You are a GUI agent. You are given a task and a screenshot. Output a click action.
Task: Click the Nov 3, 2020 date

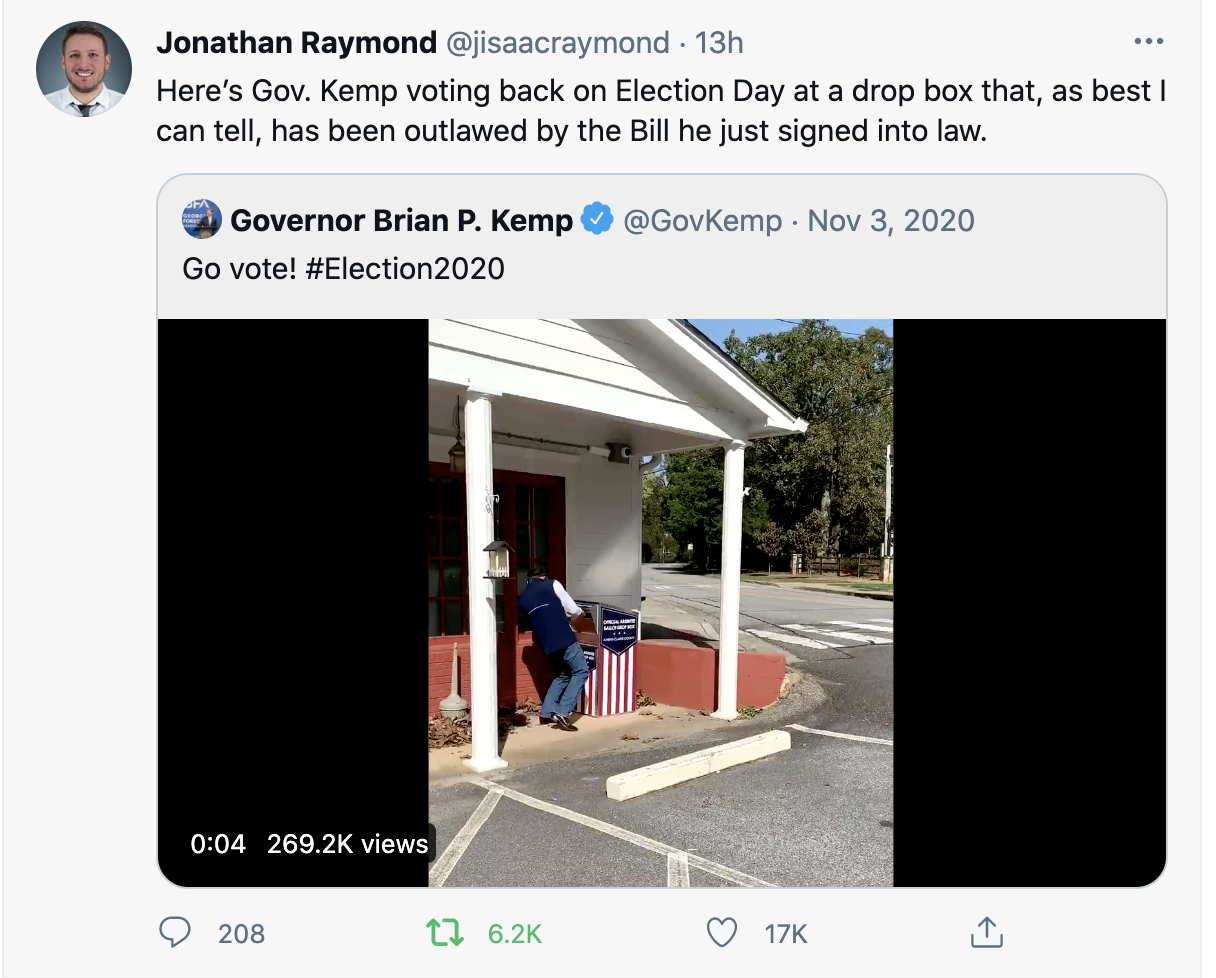891,220
